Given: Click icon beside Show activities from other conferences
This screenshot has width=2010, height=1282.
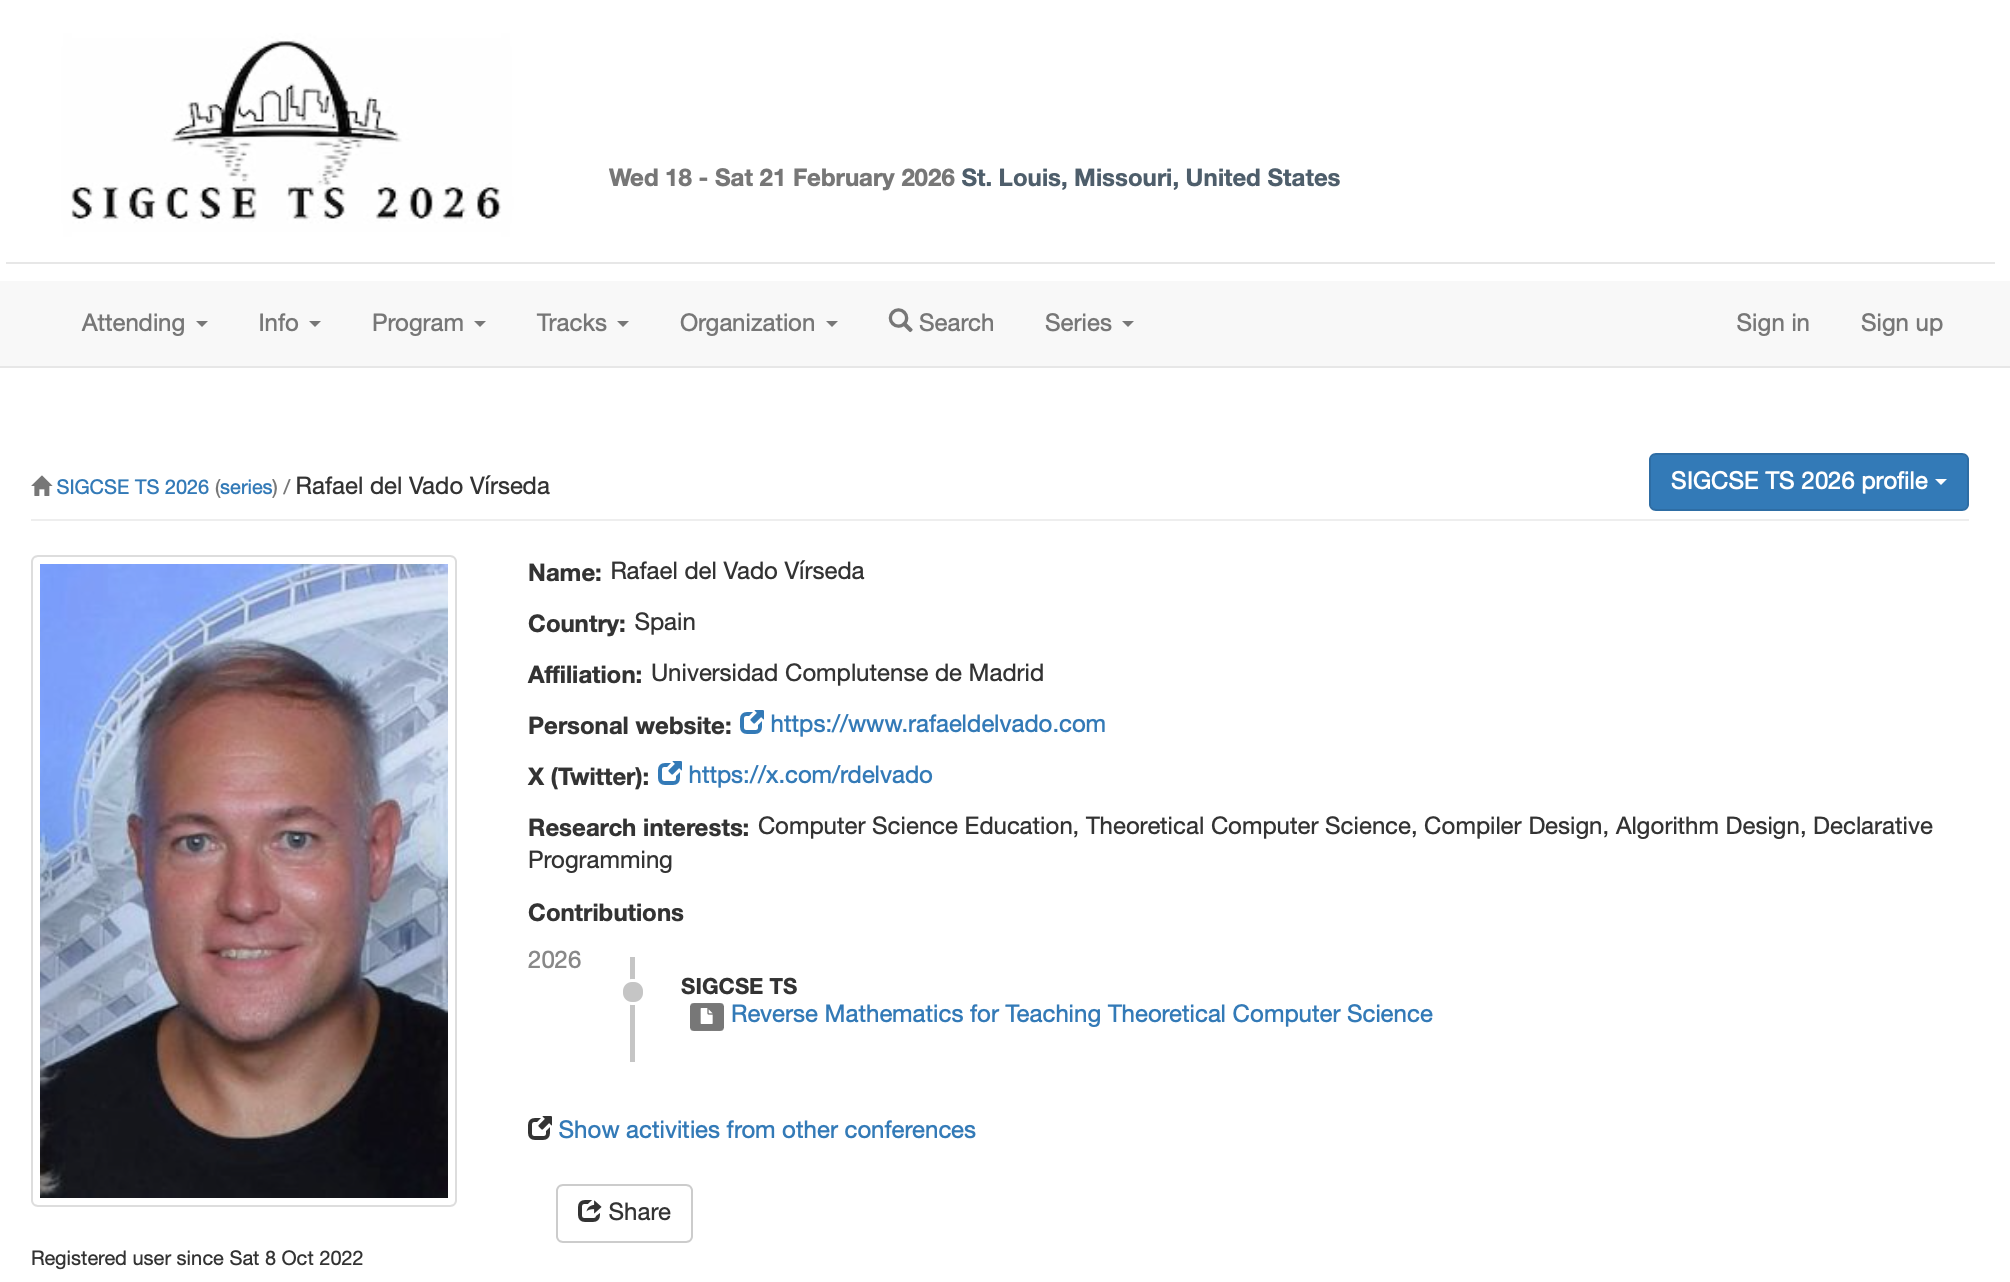Looking at the screenshot, I should pos(539,1129).
